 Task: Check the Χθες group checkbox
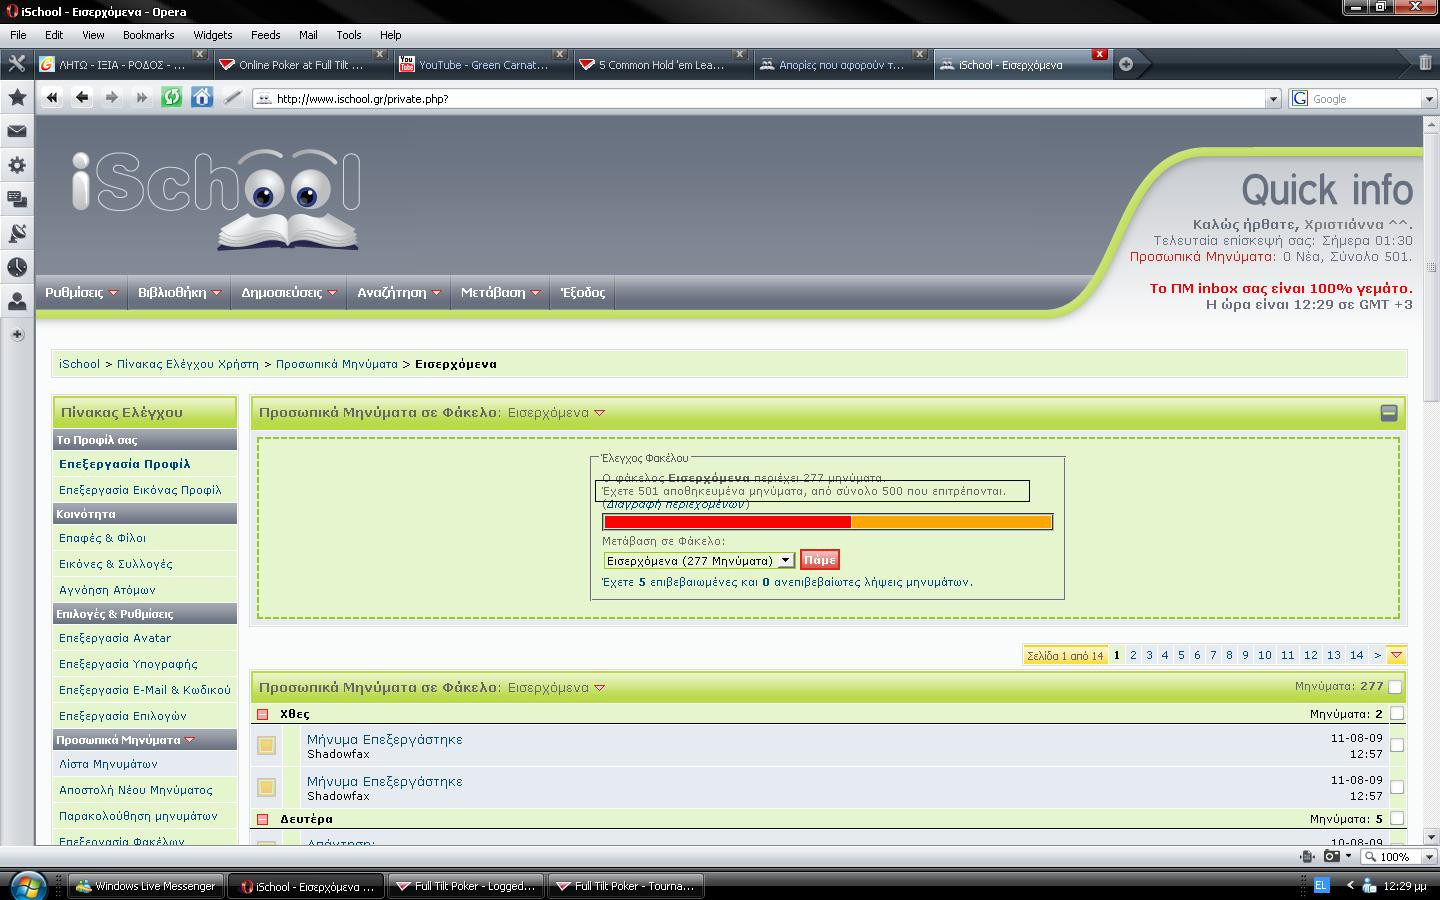(x=1397, y=714)
